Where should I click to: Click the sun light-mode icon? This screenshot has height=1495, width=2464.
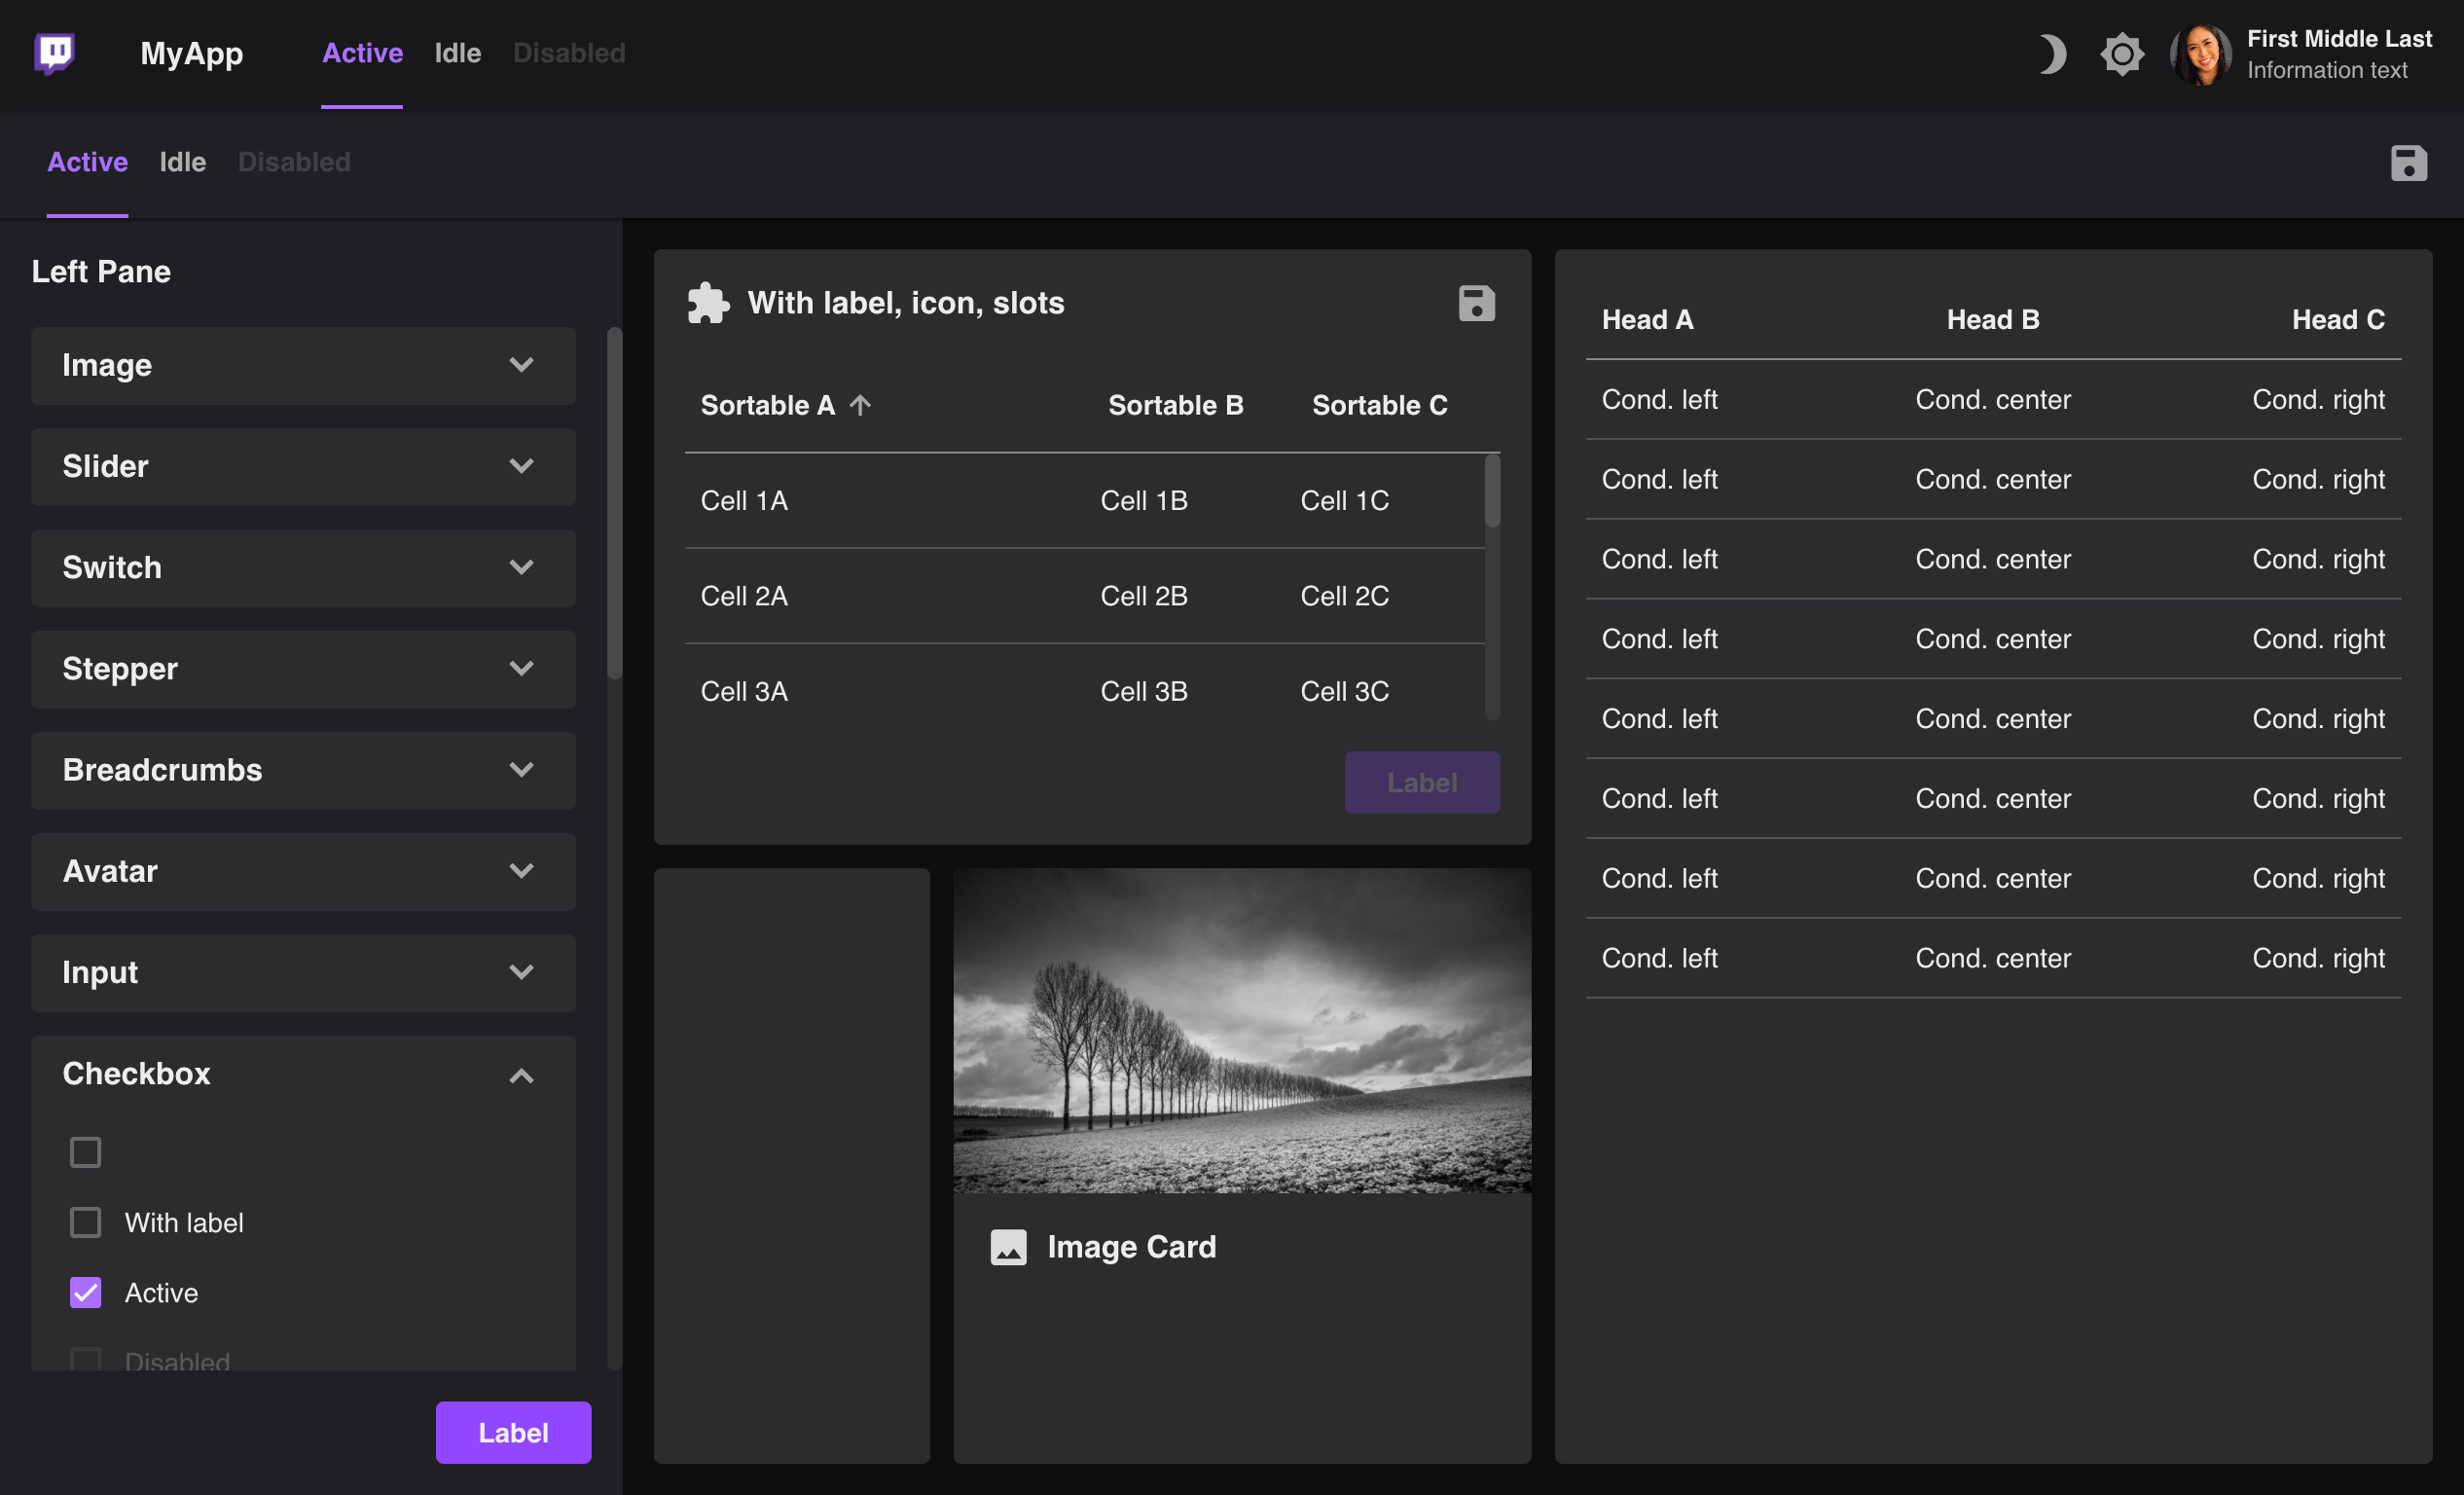click(2121, 54)
